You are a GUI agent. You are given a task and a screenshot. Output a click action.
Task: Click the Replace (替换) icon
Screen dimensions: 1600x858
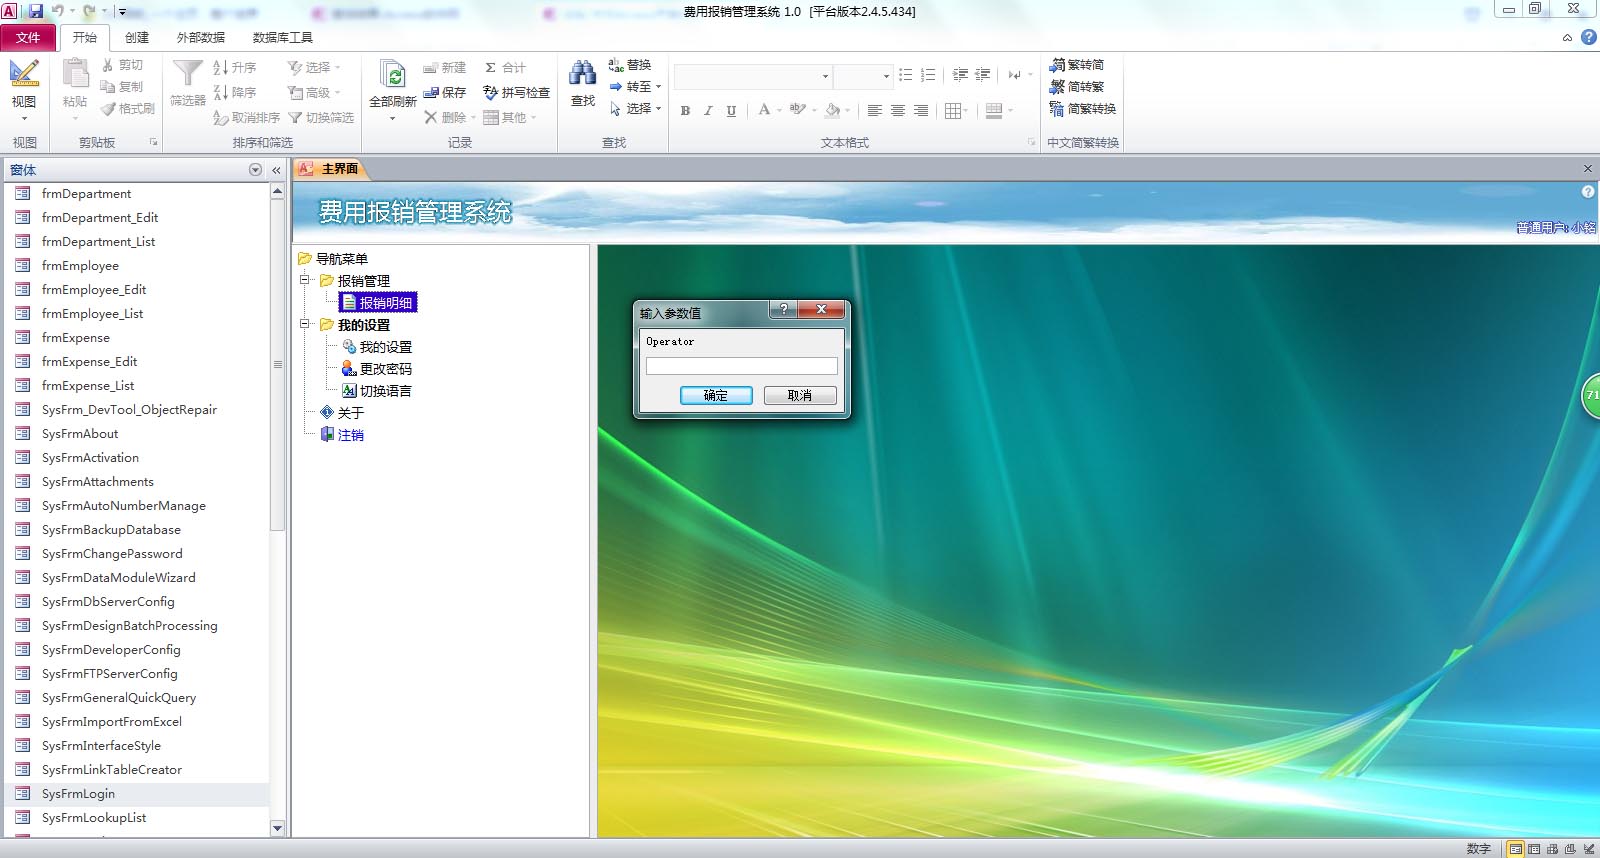616,65
